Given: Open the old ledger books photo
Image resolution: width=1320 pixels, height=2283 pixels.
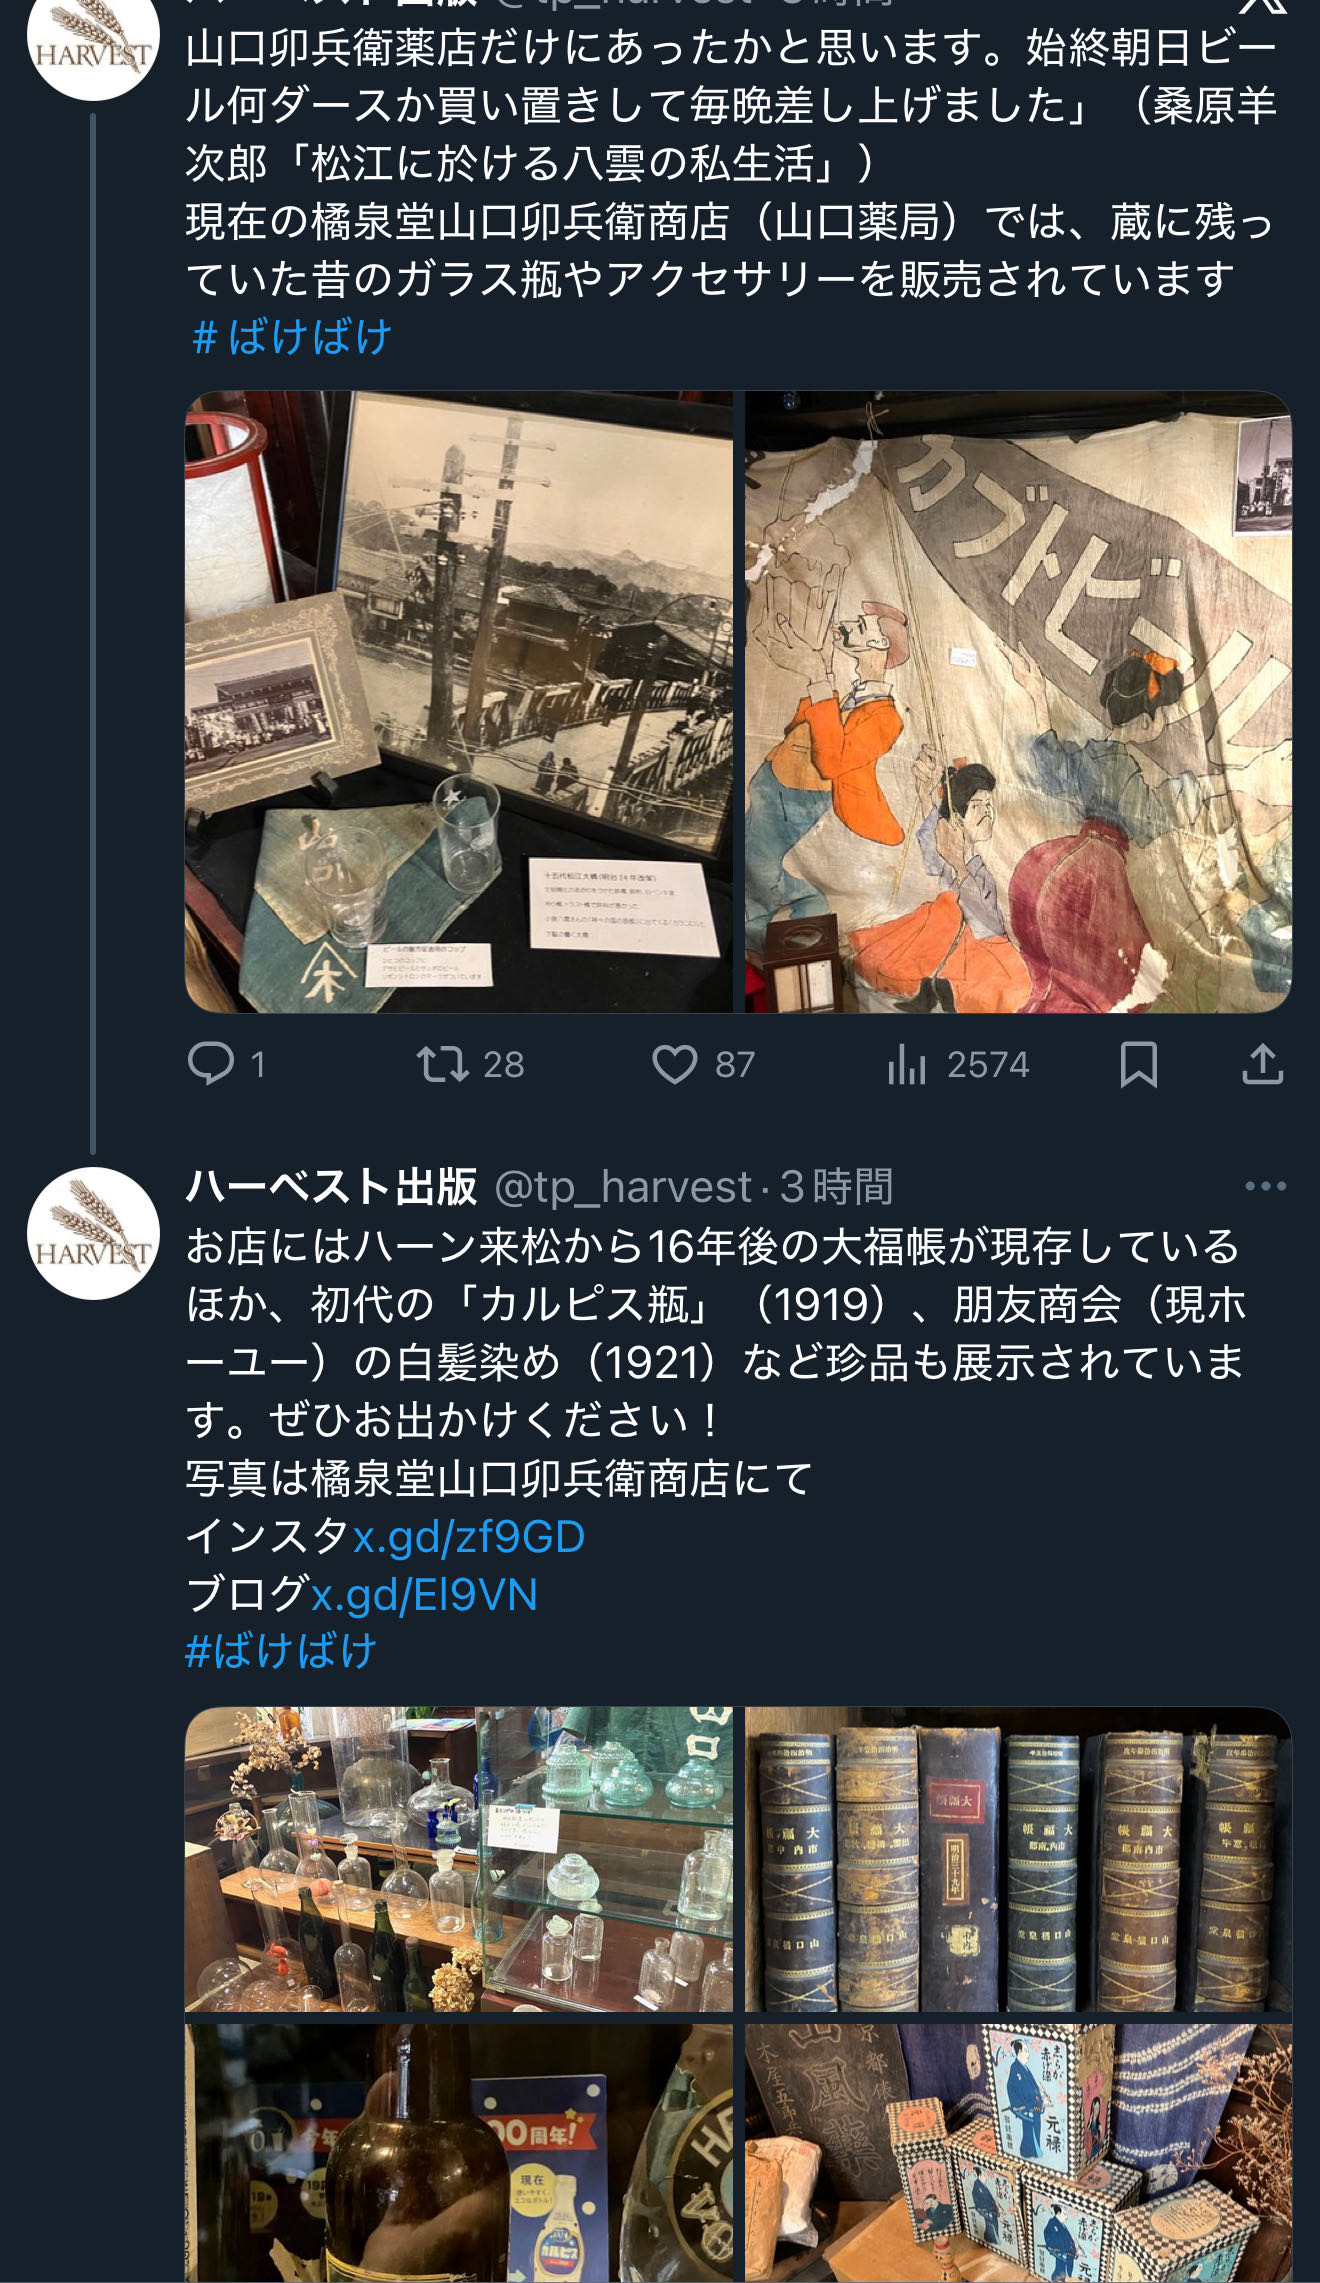Looking at the screenshot, I should (x=1018, y=1859).
